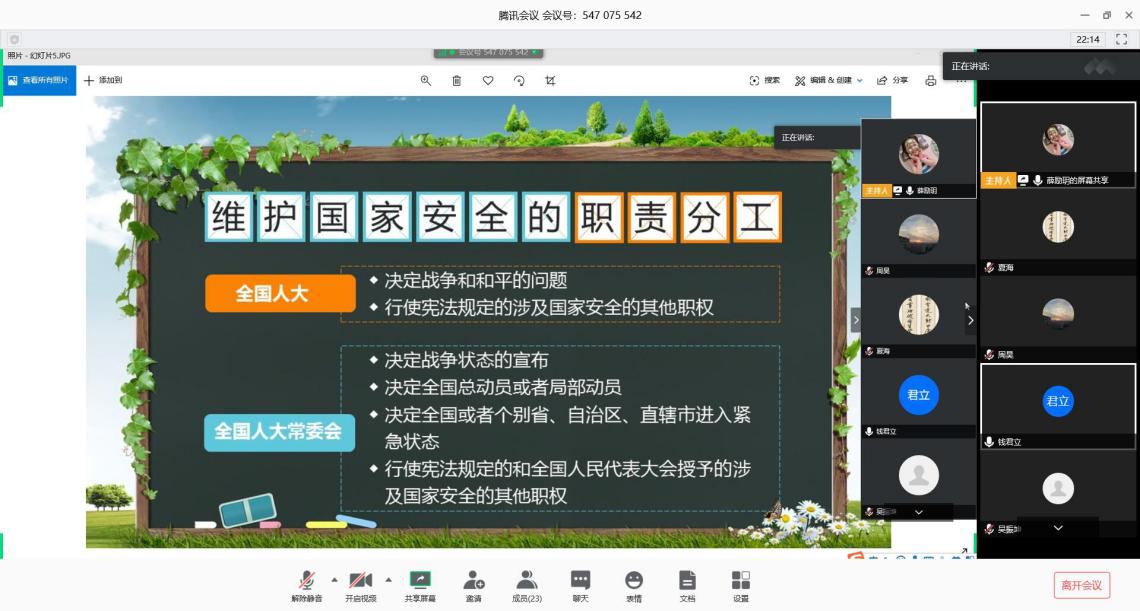The image size is (1140, 611).
Task: Click the heart favorite icon in the photo toolbar
Action: pyautogui.click(x=488, y=80)
